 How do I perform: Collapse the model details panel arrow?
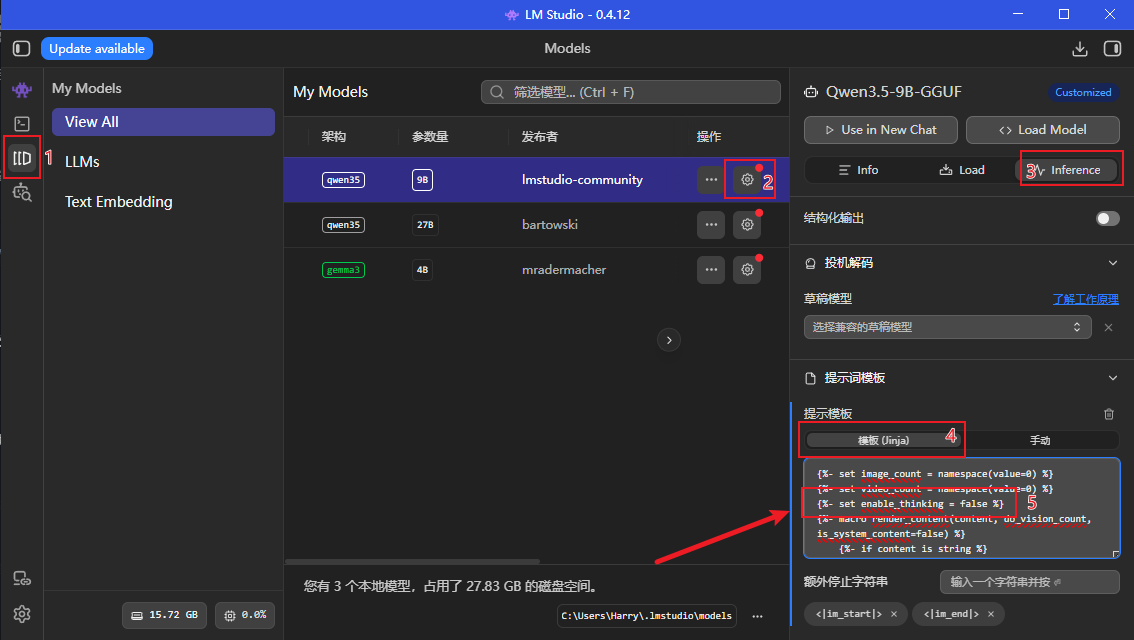[x=669, y=340]
